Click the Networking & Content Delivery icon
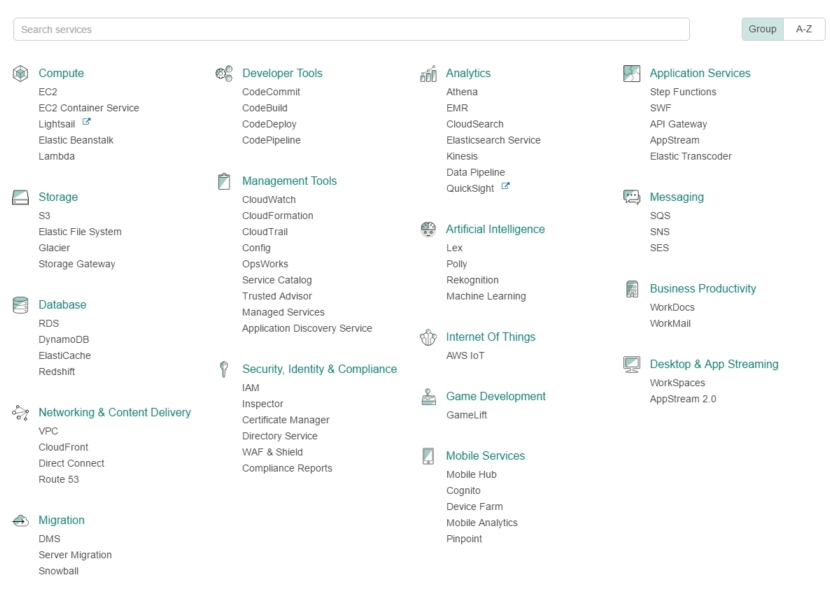The width and height of the screenshot is (830, 599). point(20,413)
